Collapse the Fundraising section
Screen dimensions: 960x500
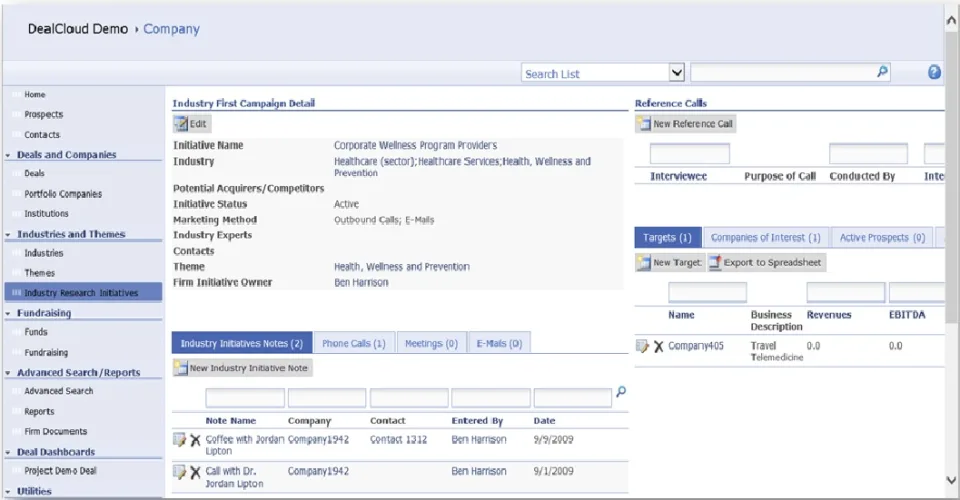8,313
